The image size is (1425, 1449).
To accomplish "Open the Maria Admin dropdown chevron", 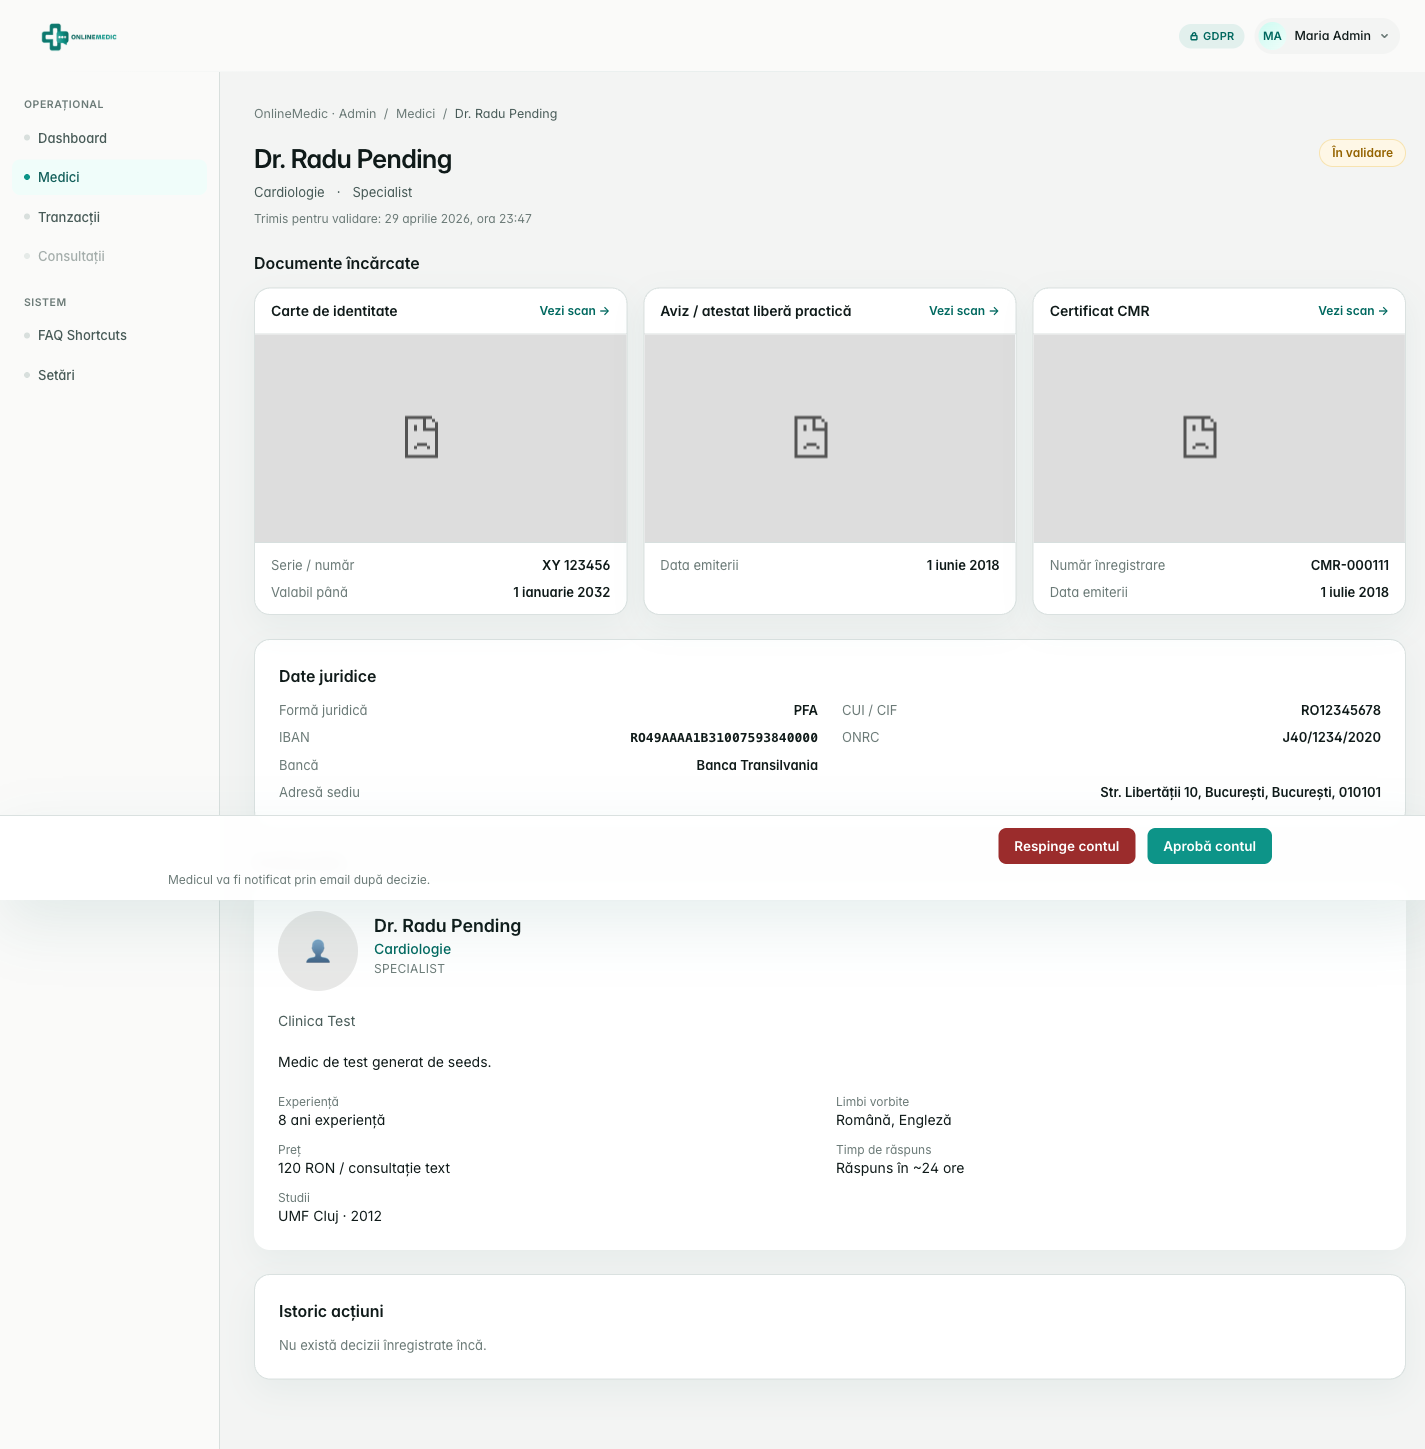I will coord(1385,36).
